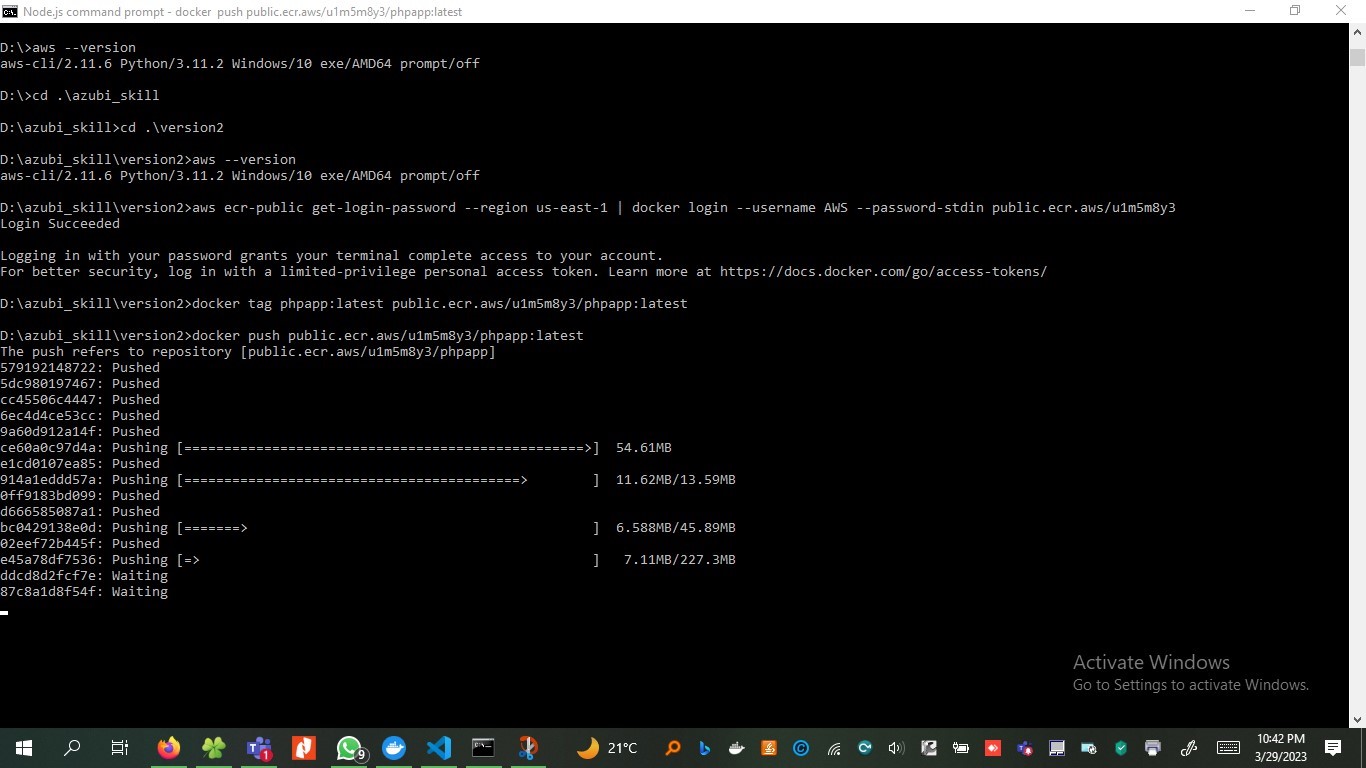Image resolution: width=1366 pixels, height=768 pixels.
Task: Open the Command Prompt title bar system menu
Action: pos(9,11)
